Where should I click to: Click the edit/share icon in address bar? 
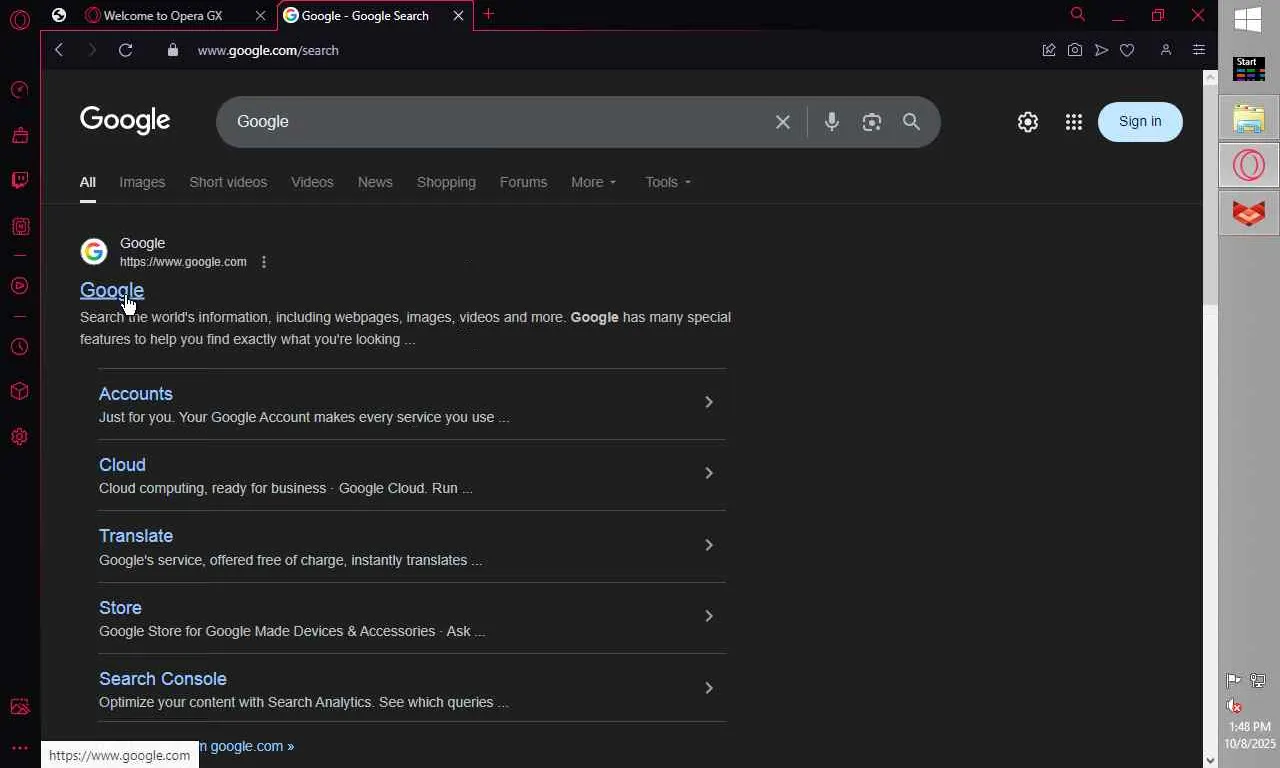(x=1049, y=50)
